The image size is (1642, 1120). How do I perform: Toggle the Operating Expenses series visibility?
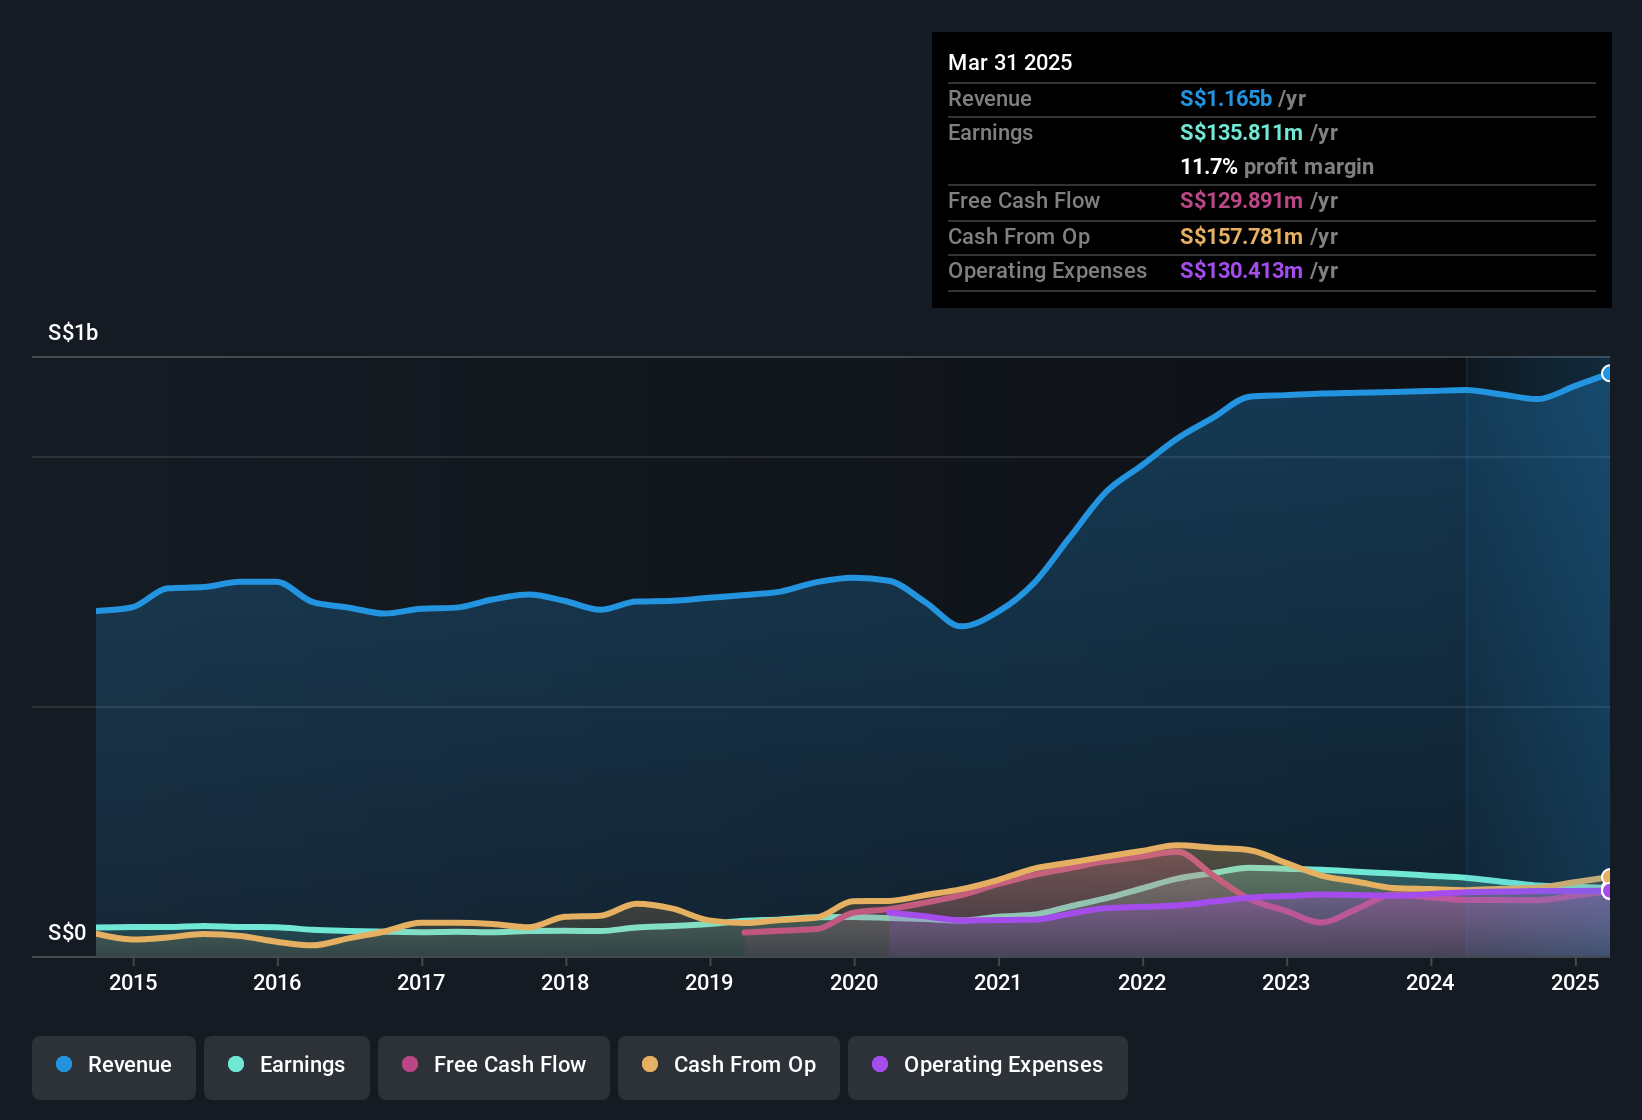pyautogui.click(x=987, y=1067)
